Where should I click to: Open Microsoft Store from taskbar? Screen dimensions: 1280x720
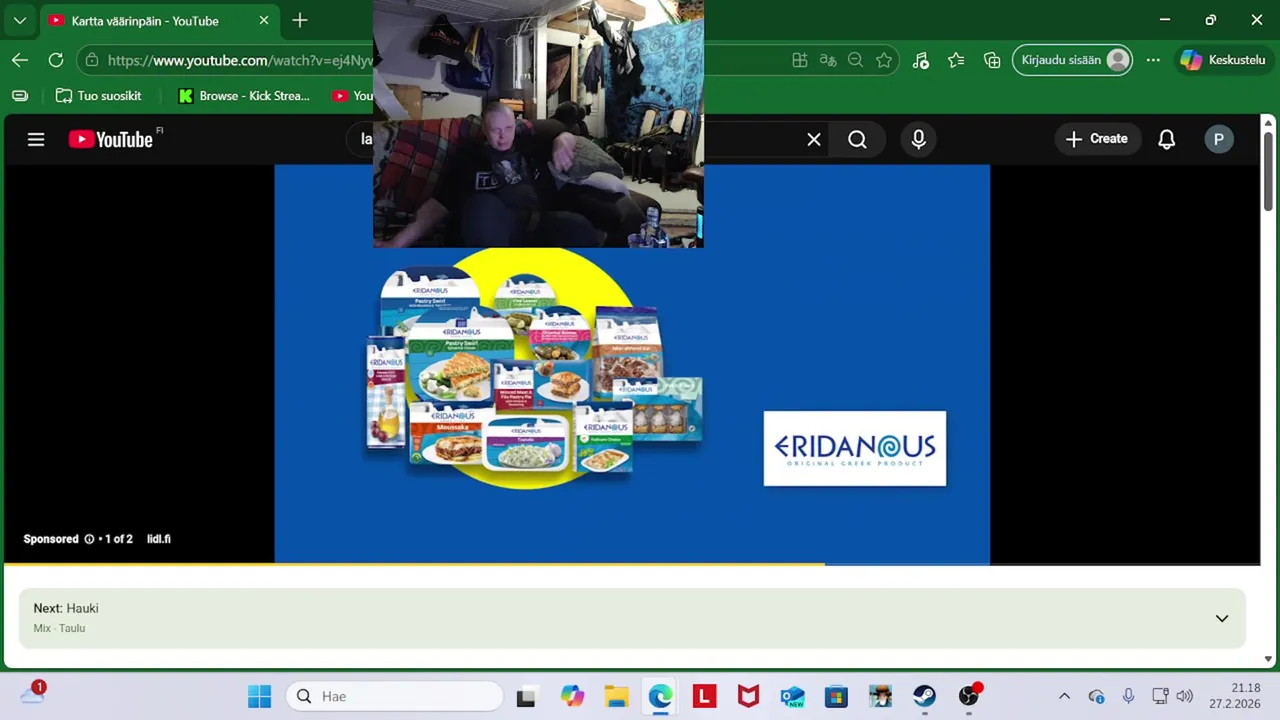coord(836,696)
